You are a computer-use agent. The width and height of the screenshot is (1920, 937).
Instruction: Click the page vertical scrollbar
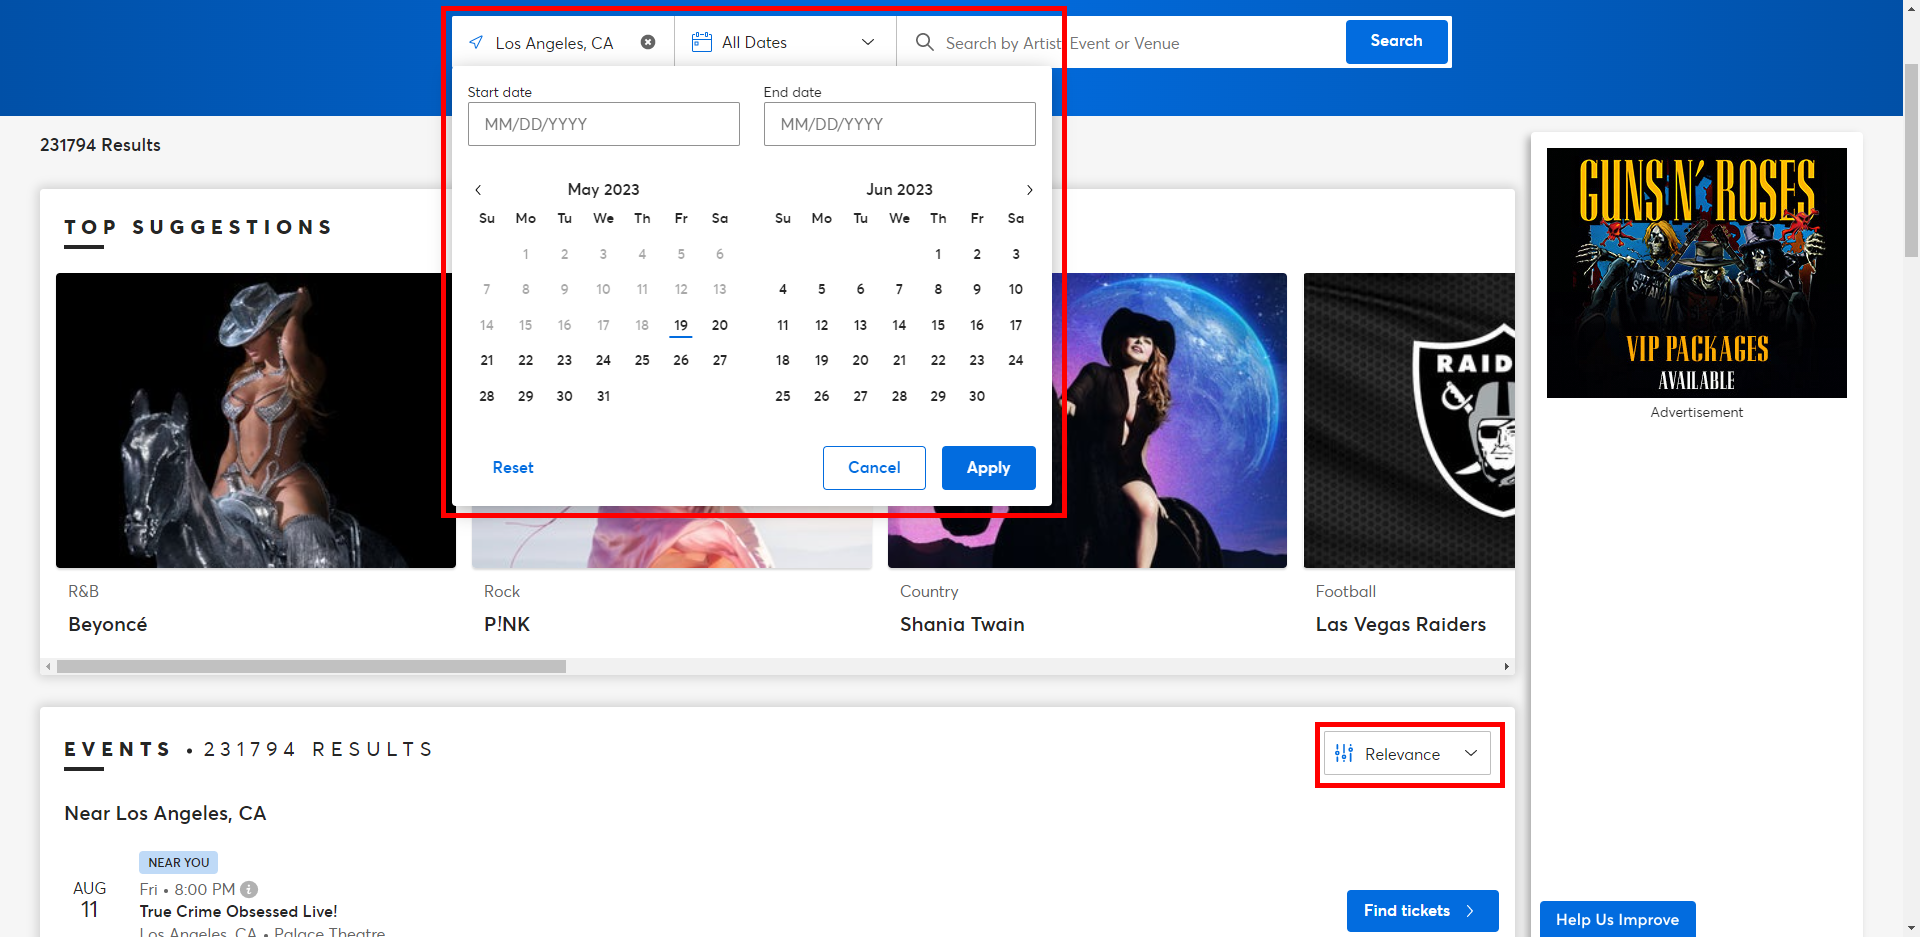[x=1911, y=160]
